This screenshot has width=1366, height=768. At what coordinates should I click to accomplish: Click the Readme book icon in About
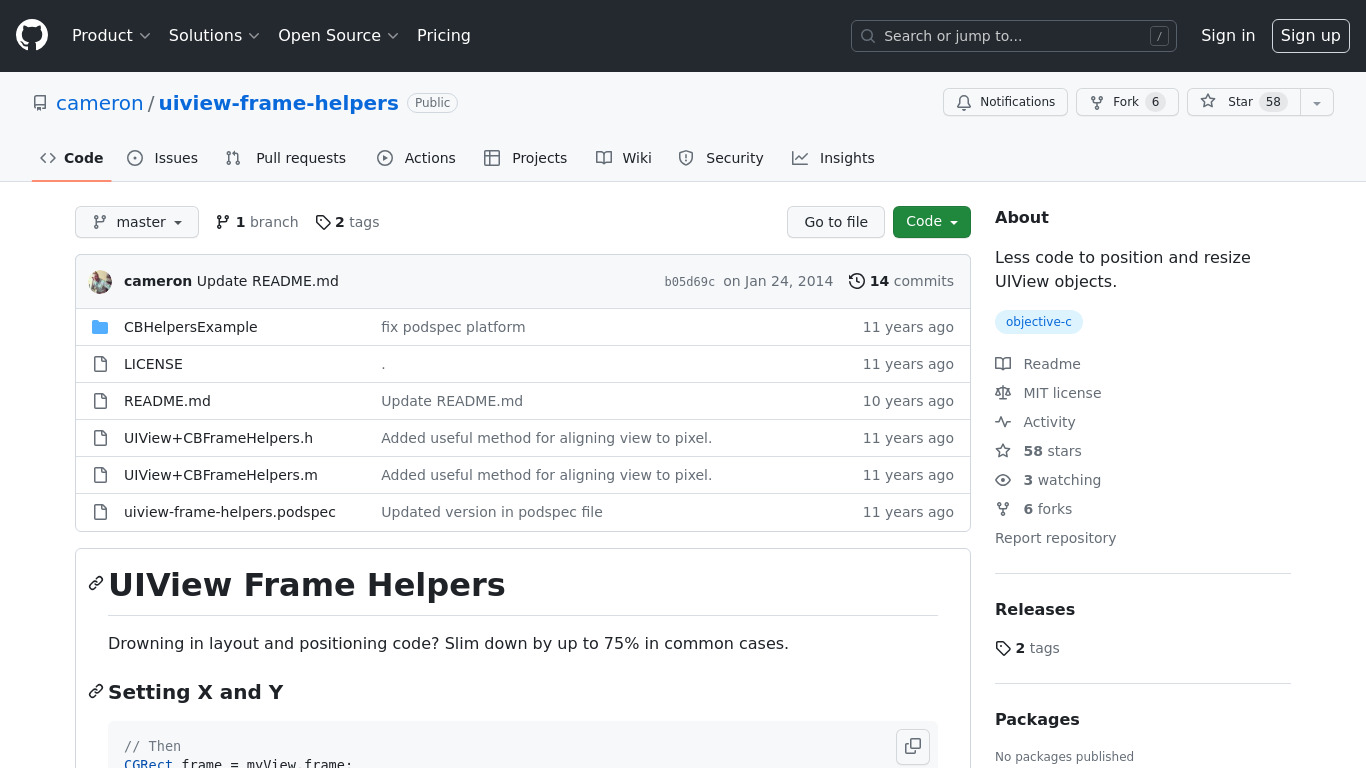click(x=1003, y=364)
